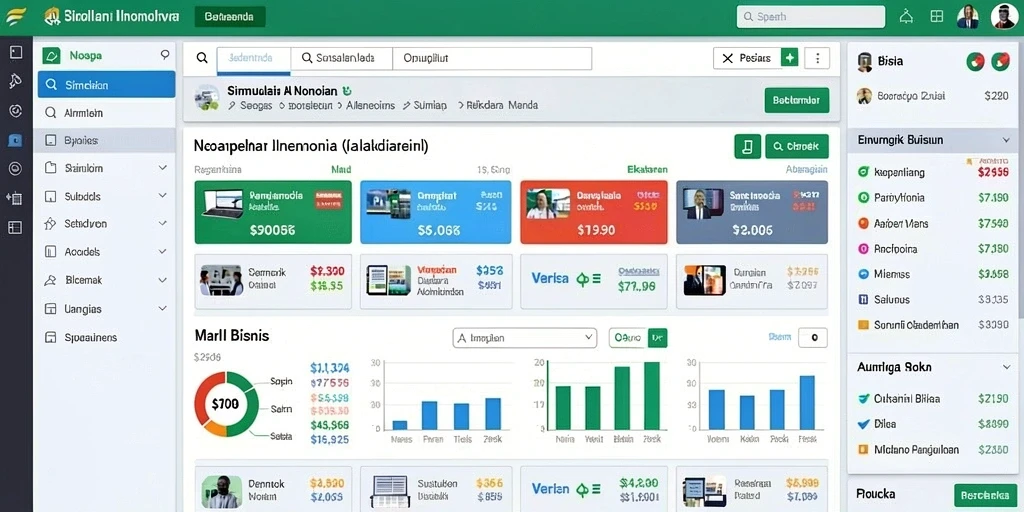The width and height of the screenshot is (1024, 512).
Task: Toggle the second round icon beside Bisia
Action: click(1000, 61)
